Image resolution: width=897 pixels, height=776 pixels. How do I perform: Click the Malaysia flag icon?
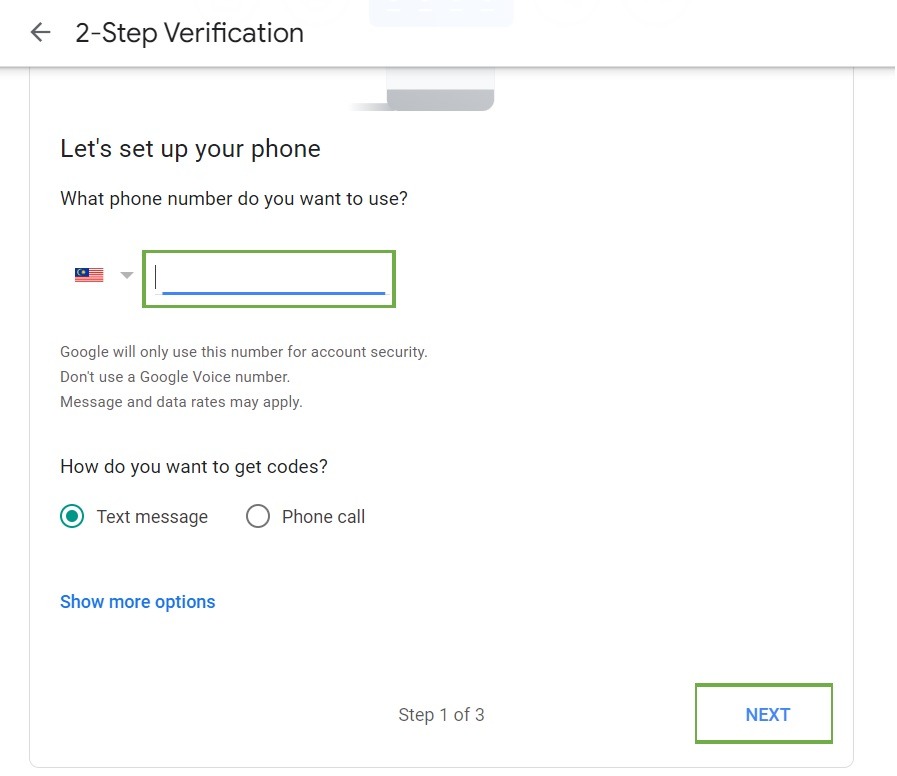tap(89, 275)
